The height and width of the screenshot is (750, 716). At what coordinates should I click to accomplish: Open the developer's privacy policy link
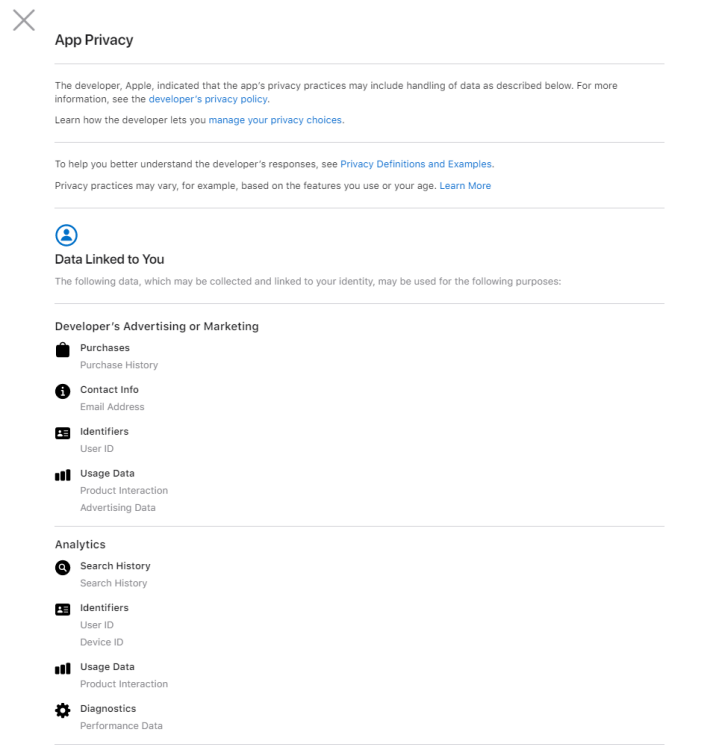(x=208, y=99)
